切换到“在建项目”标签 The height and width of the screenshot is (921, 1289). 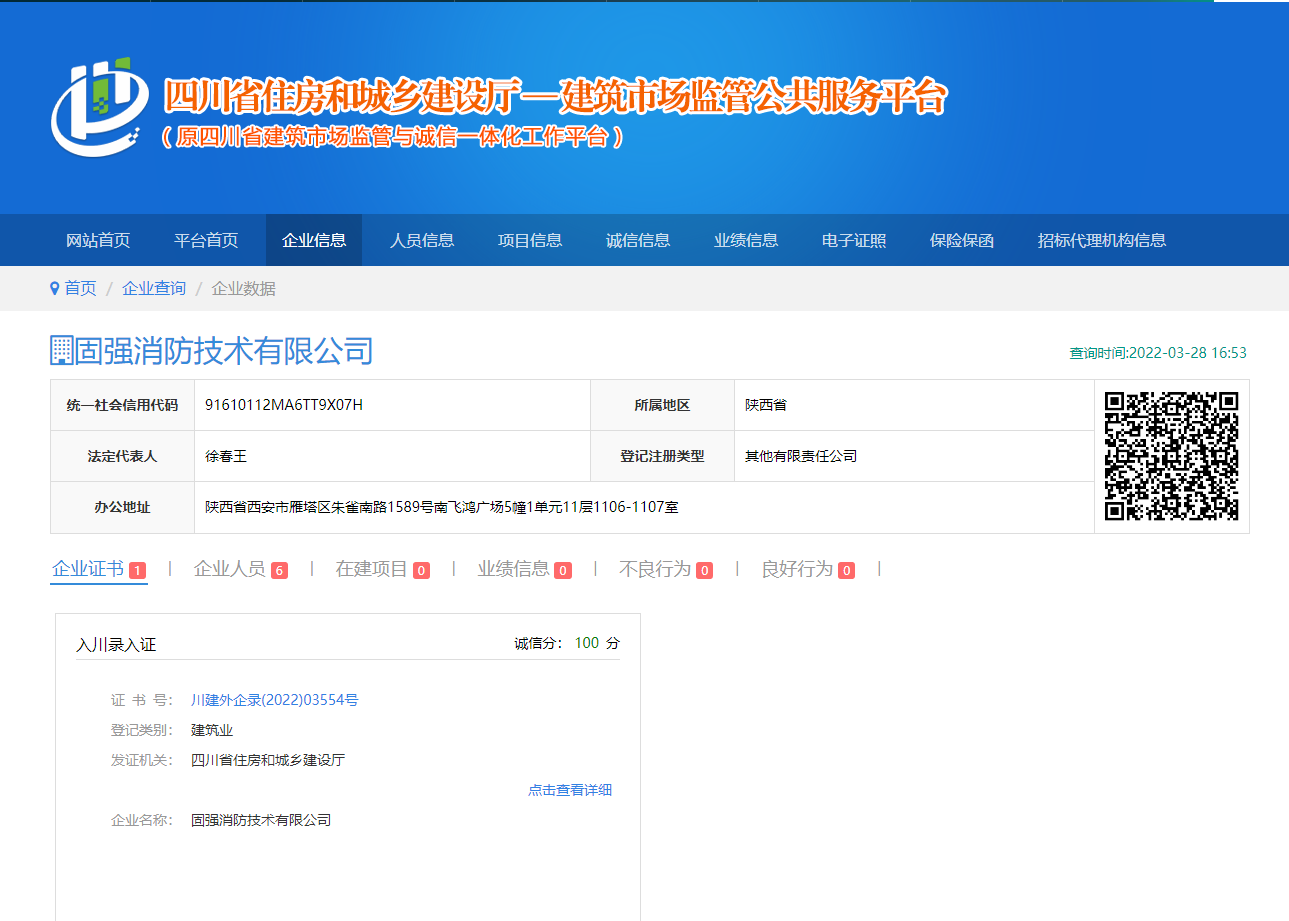[x=368, y=568]
